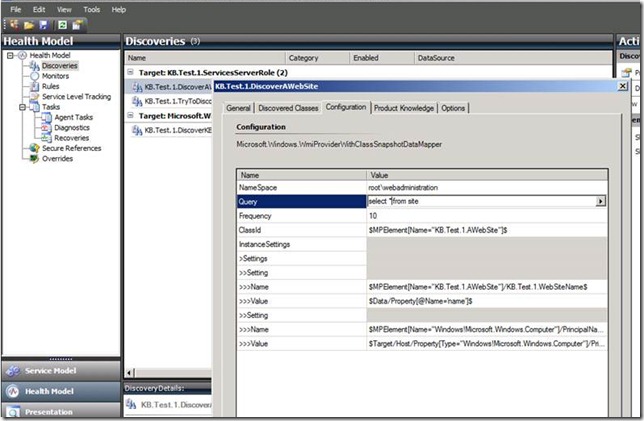Screen dimensions: 644x421
Task: Open the Tools menu
Action: [91, 9]
